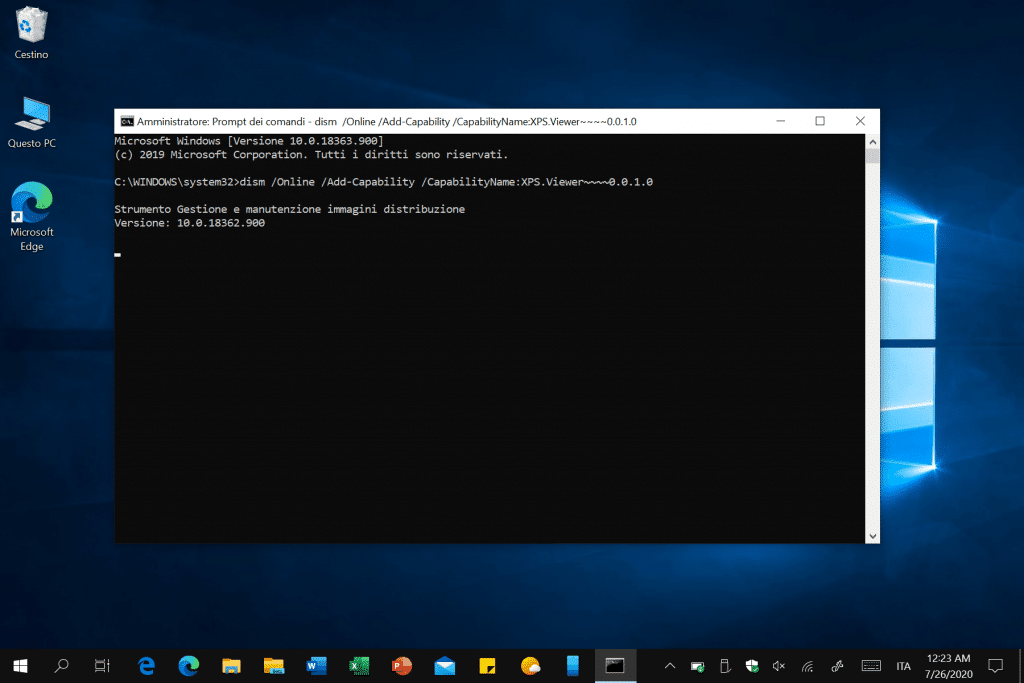Select the Microsoft Edge desktop shortcut
The width and height of the screenshot is (1024, 683).
click(x=31, y=210)
